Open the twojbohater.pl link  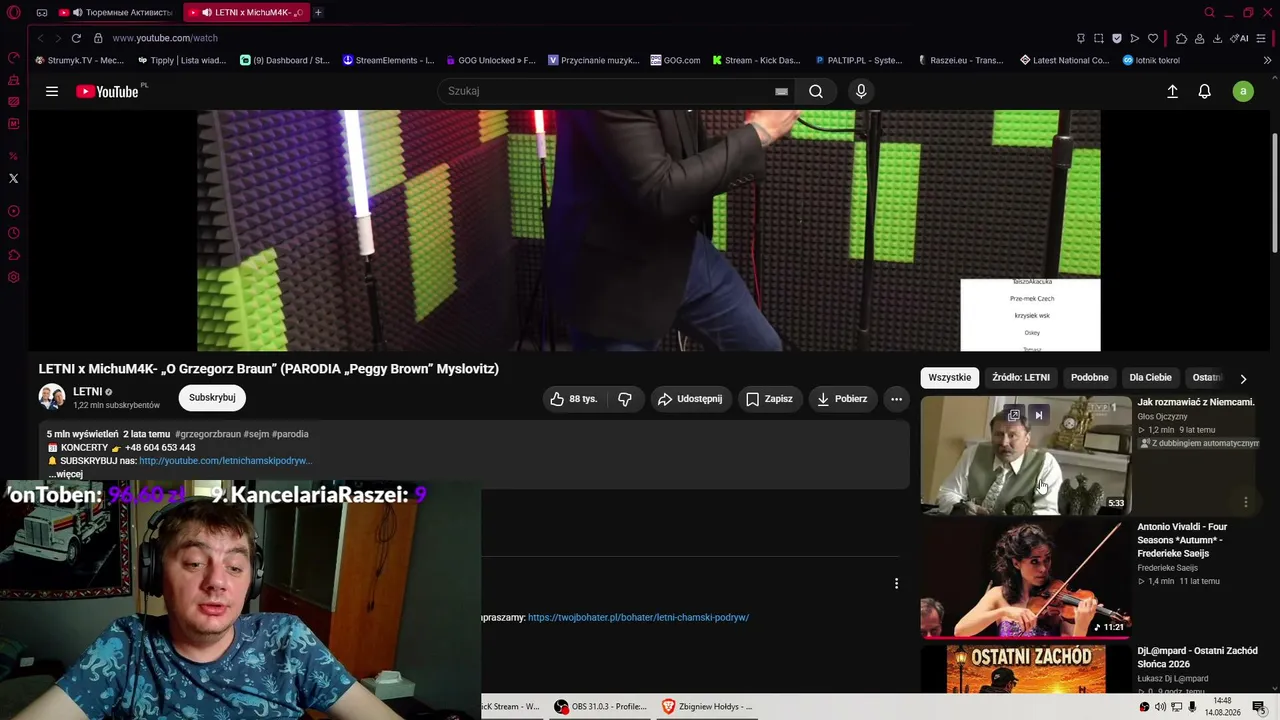638,618
